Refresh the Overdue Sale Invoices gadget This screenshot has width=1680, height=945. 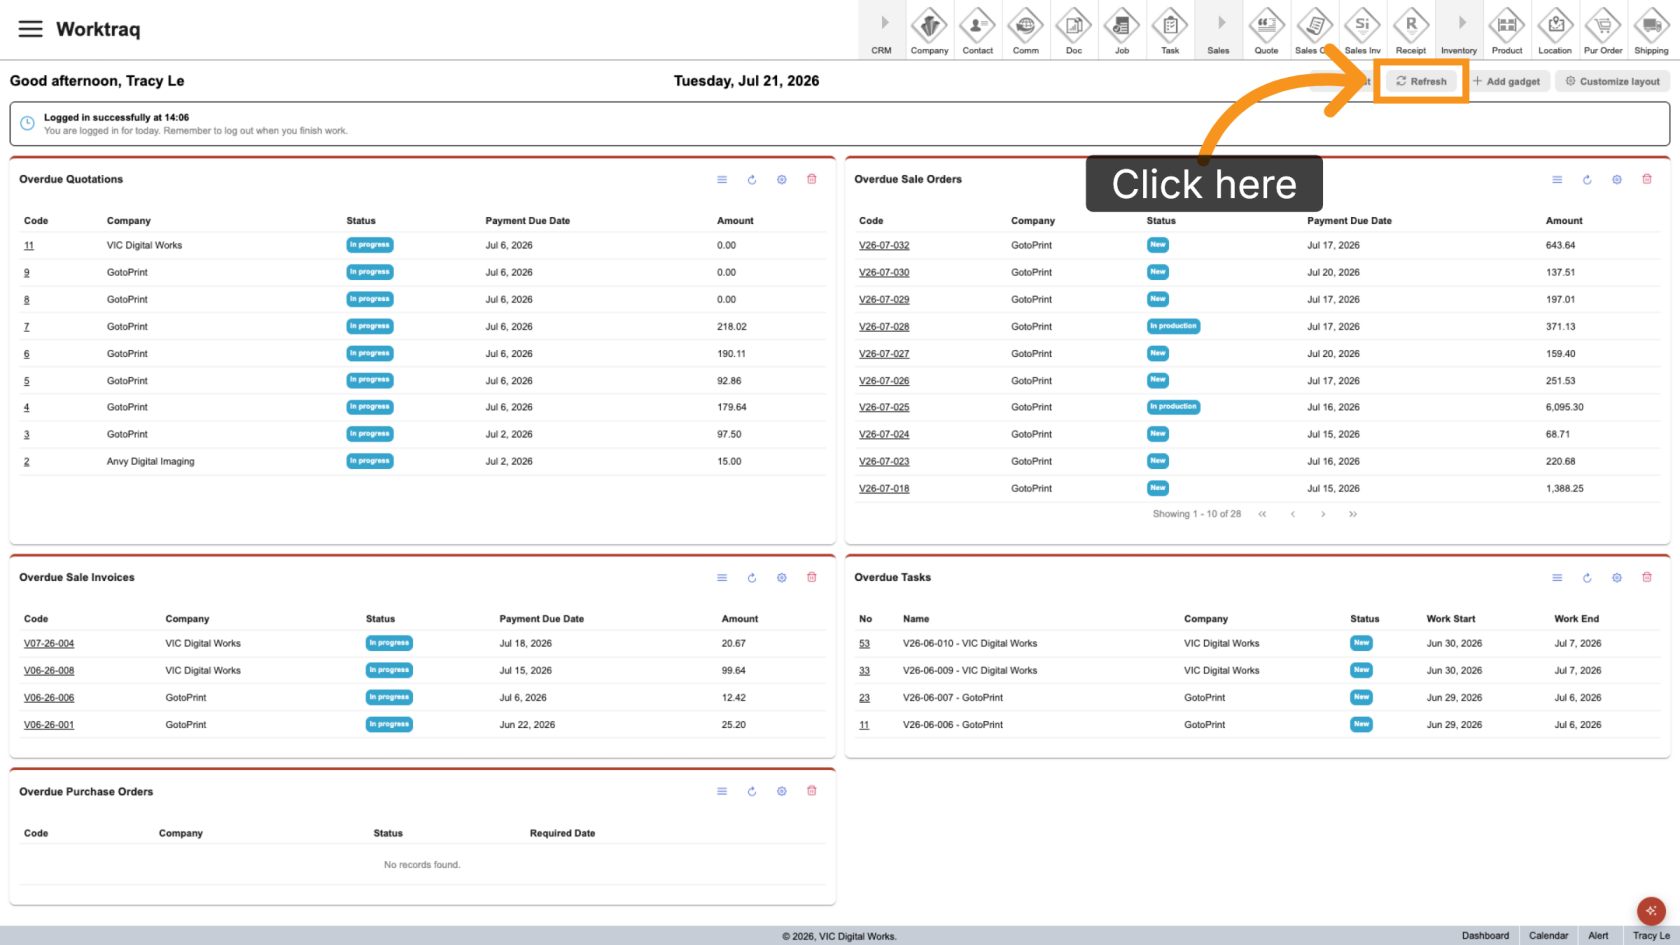(752, 578)
